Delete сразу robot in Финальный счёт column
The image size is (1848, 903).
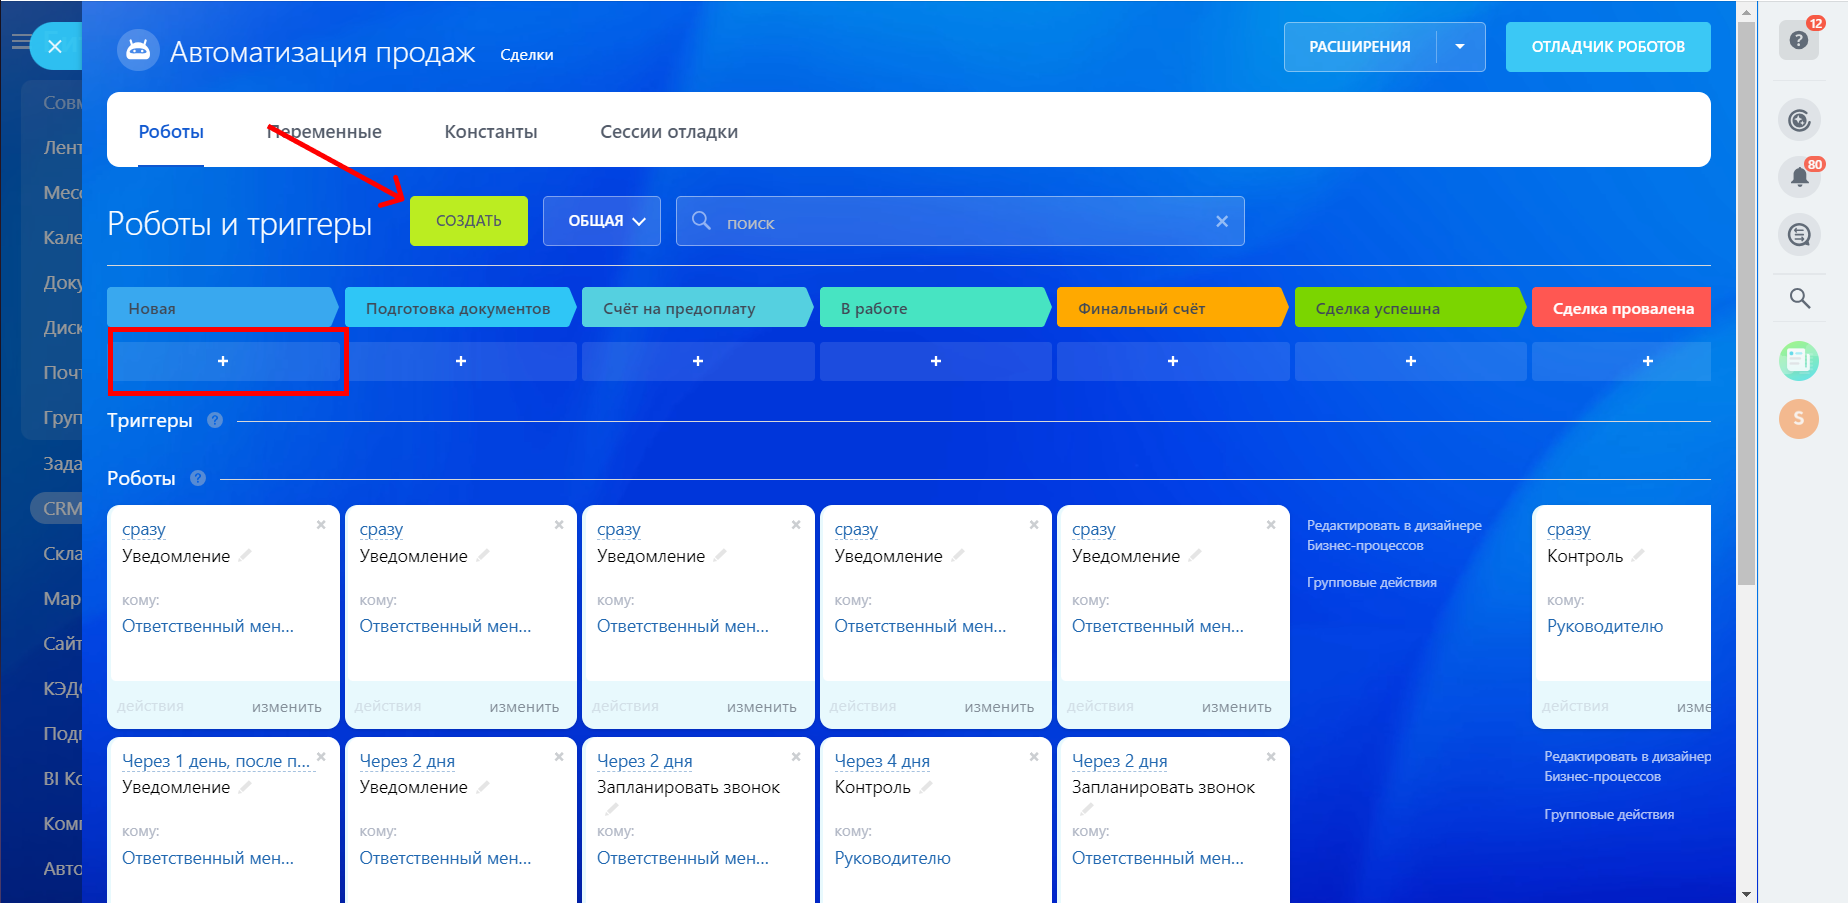coord(1271,525)
